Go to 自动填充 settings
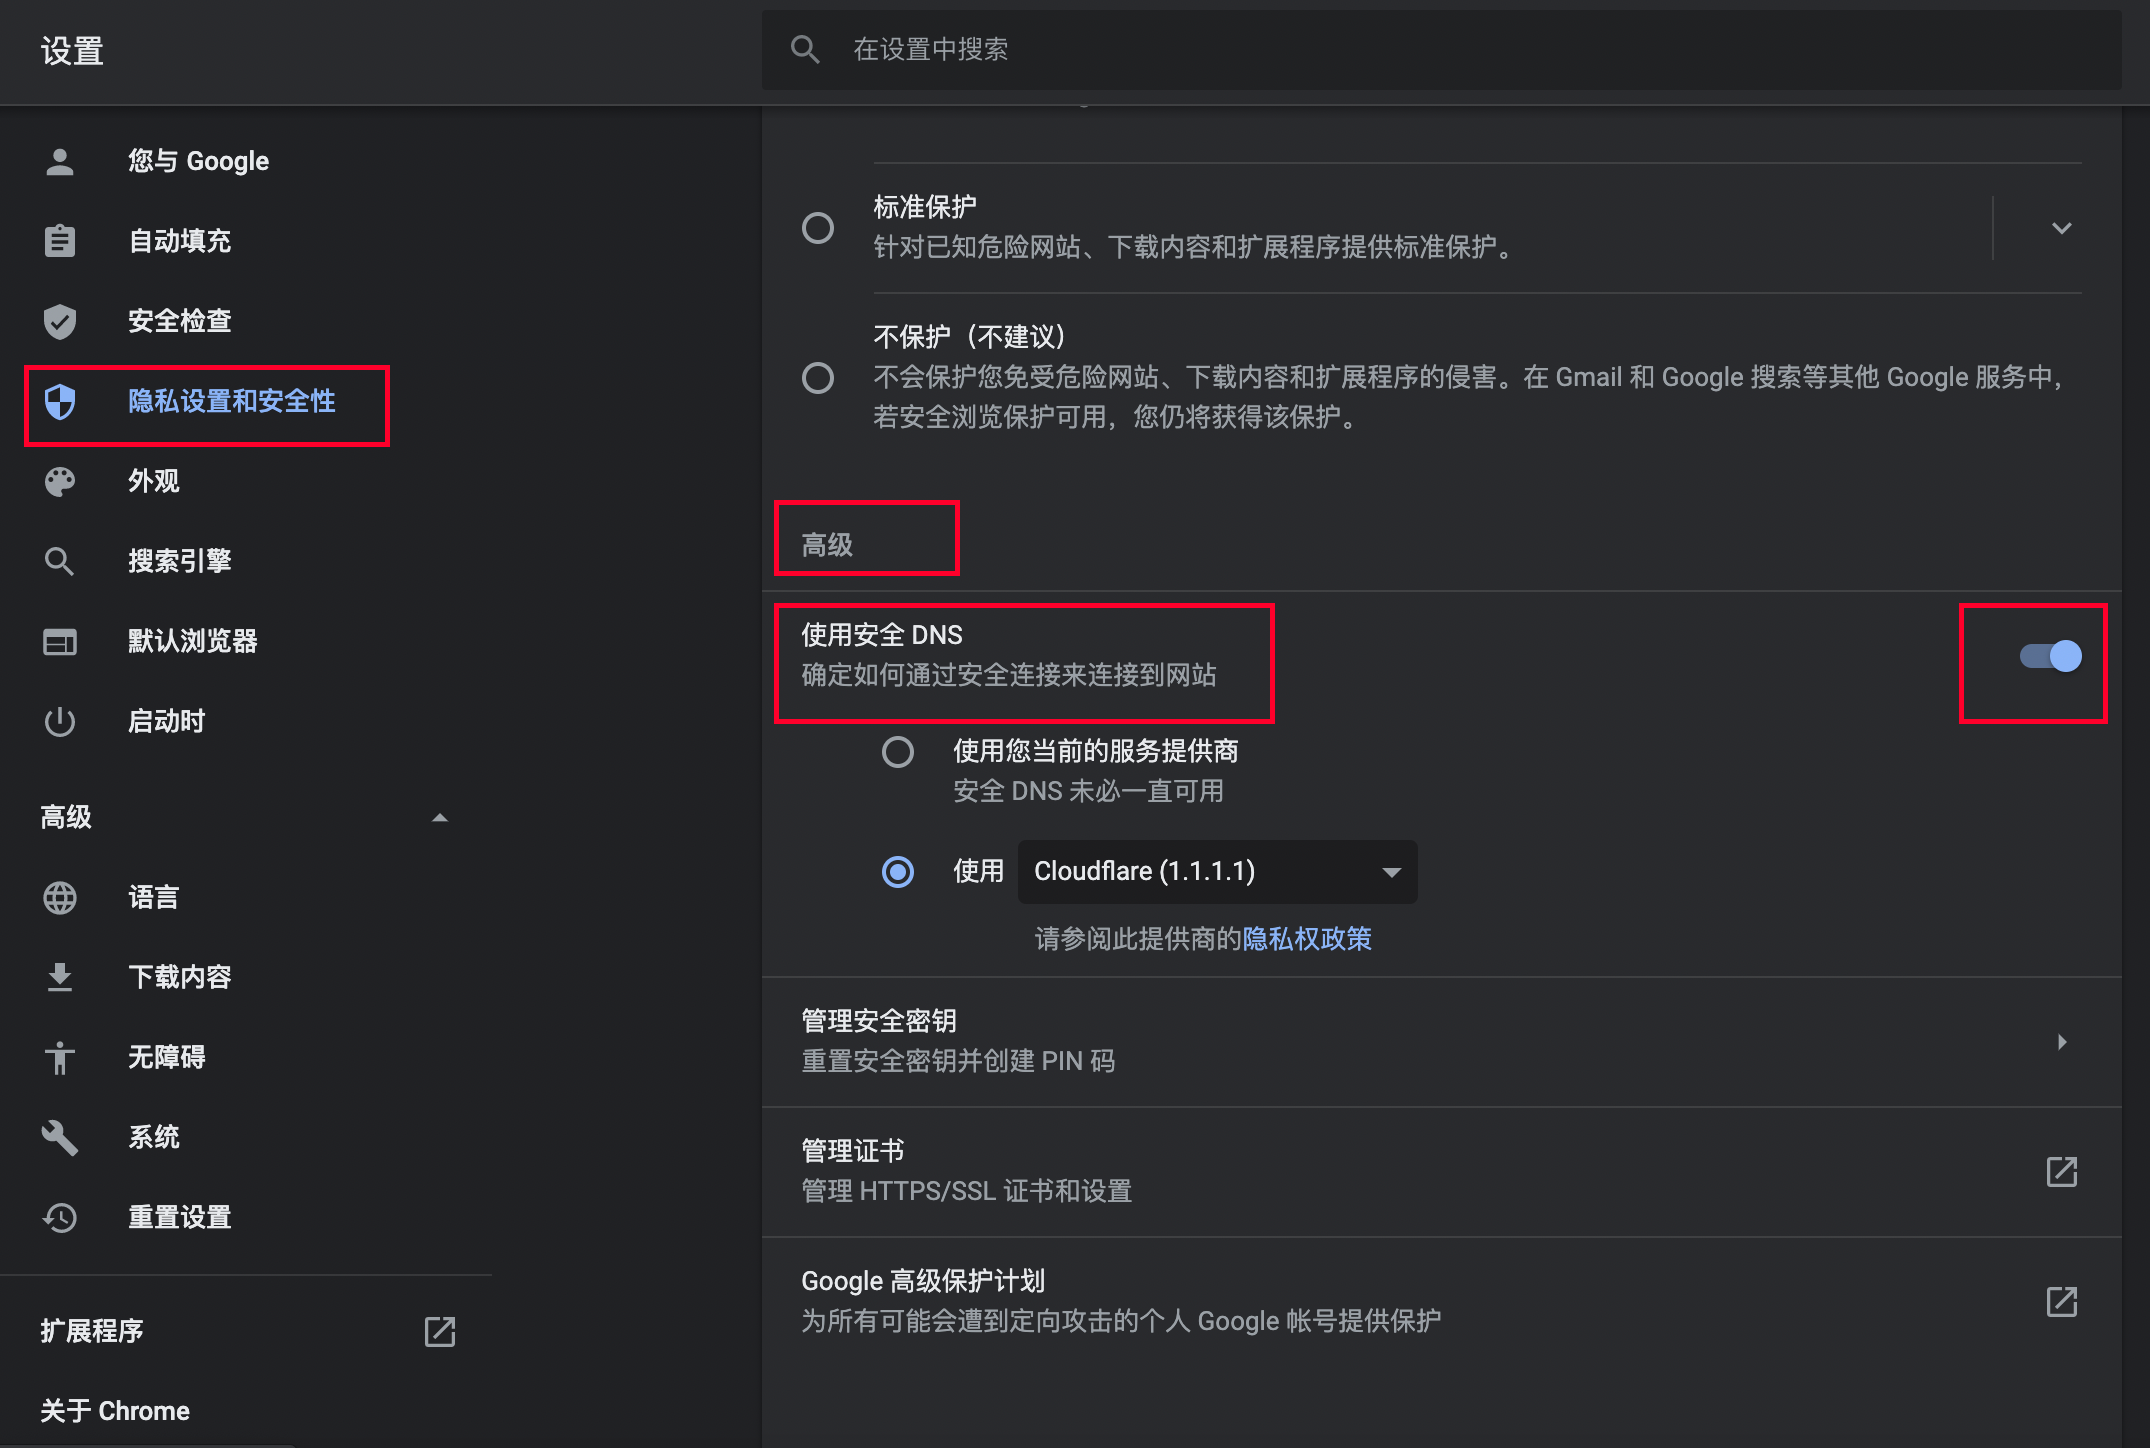Screen dimensions: 2150x1448 tap(180, 241)
